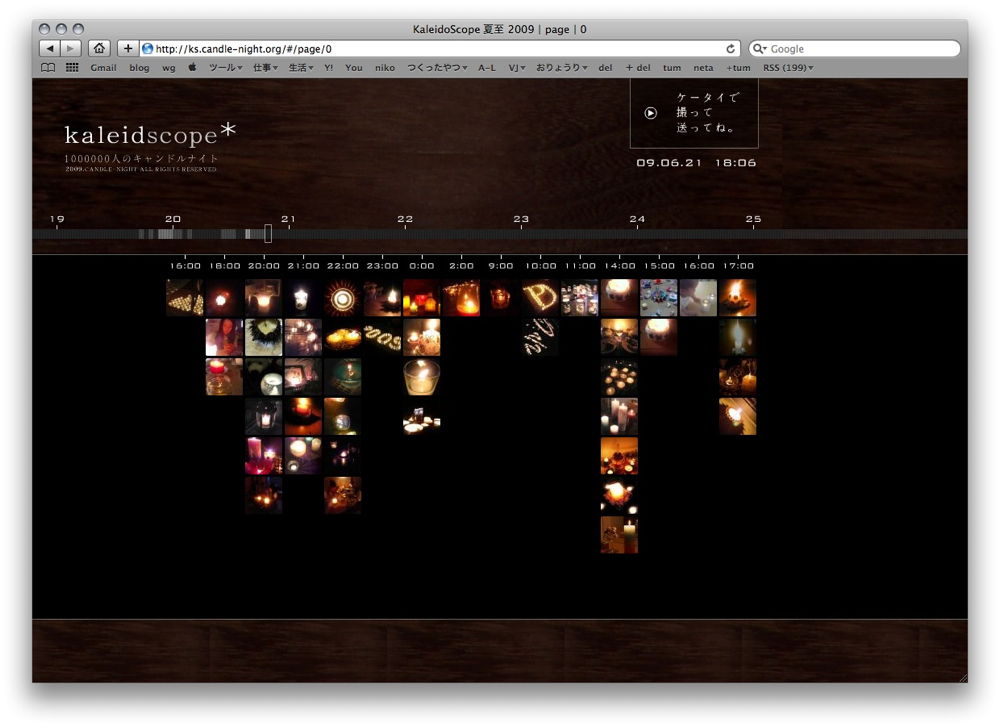Open the +tum bookmark

738,68
